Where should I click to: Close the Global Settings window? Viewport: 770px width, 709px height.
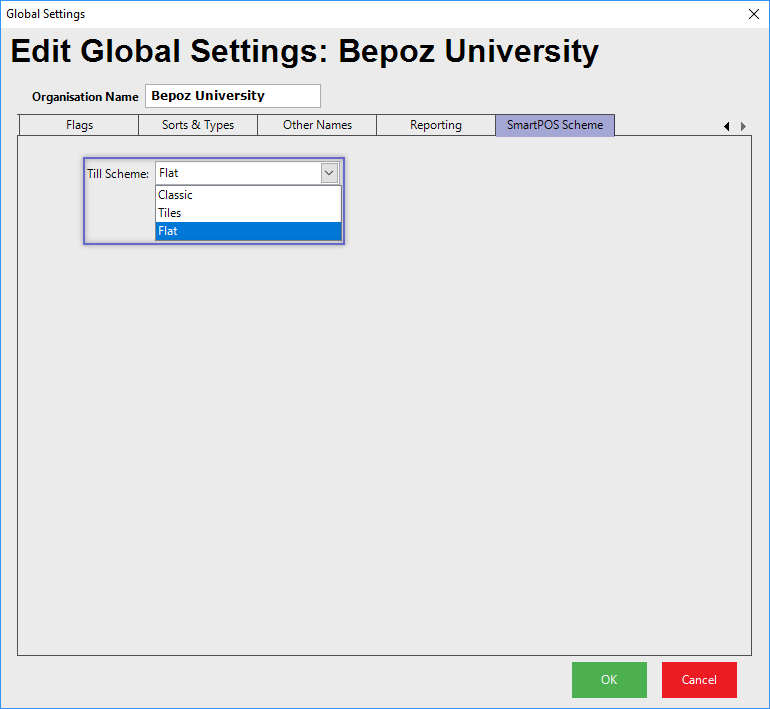[x=753, y=14]
